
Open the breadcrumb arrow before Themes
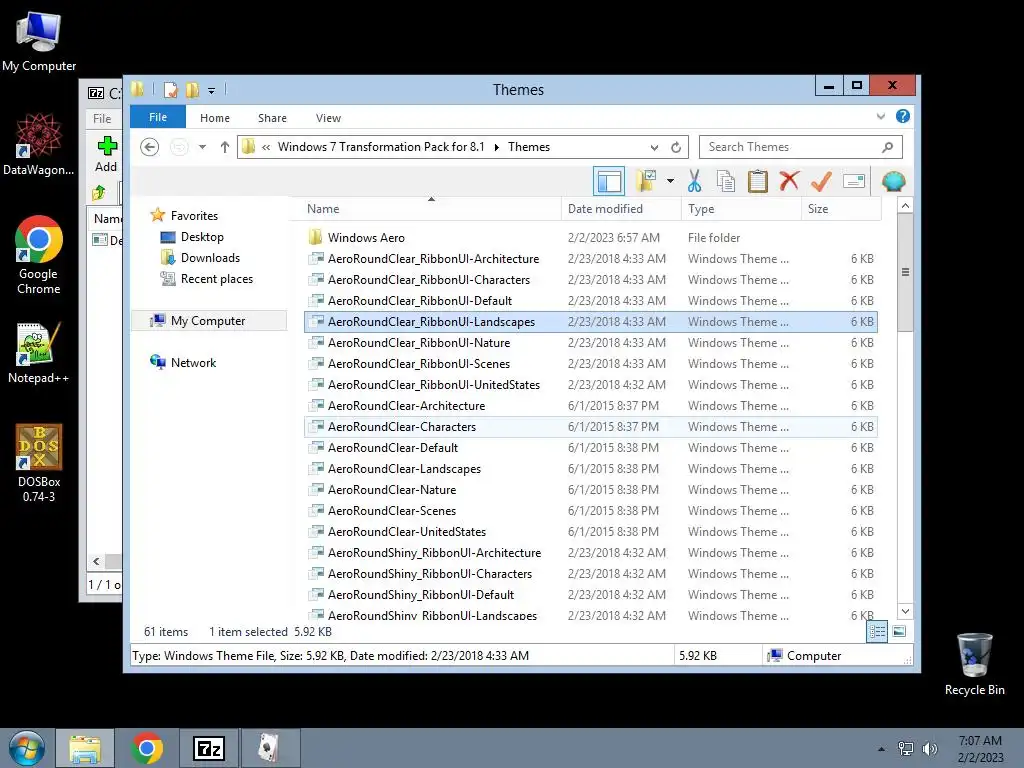click(x=496, y=147)
